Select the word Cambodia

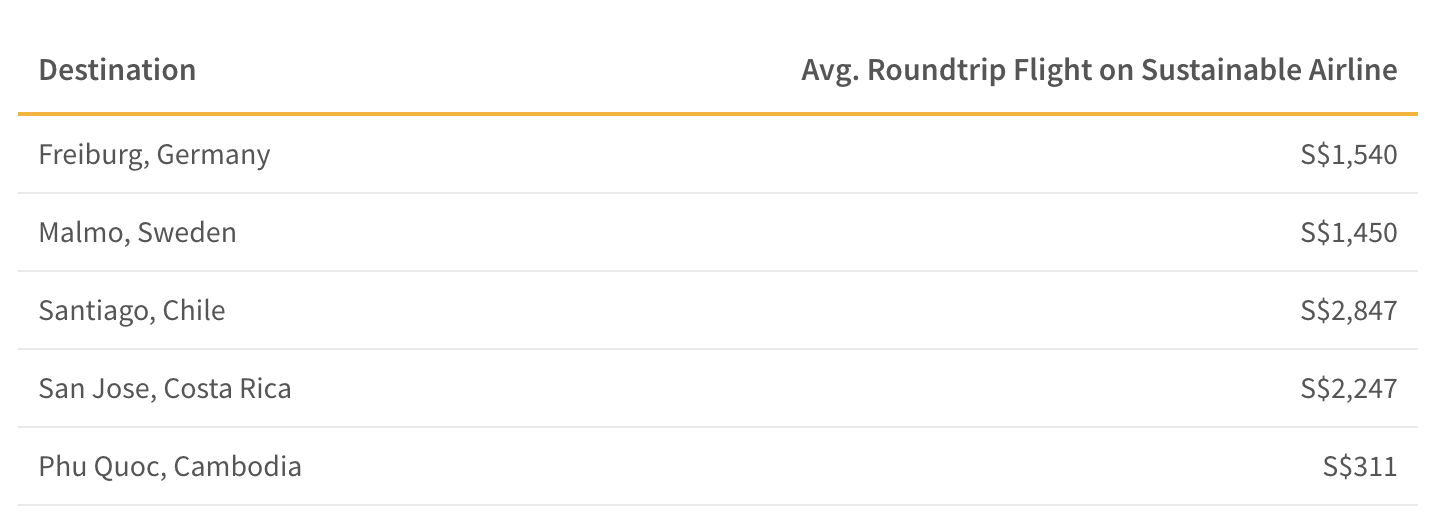(237, 466)
